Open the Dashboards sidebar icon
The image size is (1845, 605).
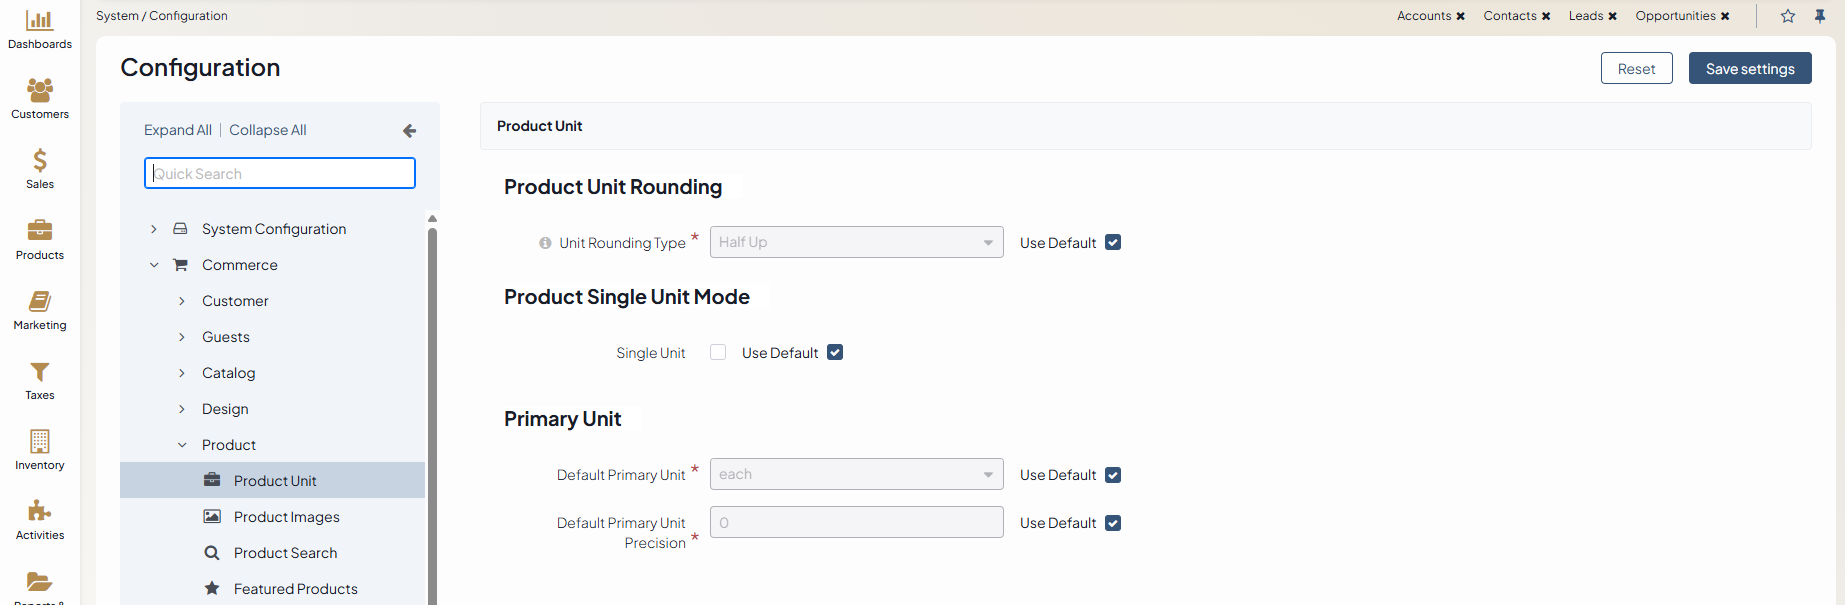point(40,21)
